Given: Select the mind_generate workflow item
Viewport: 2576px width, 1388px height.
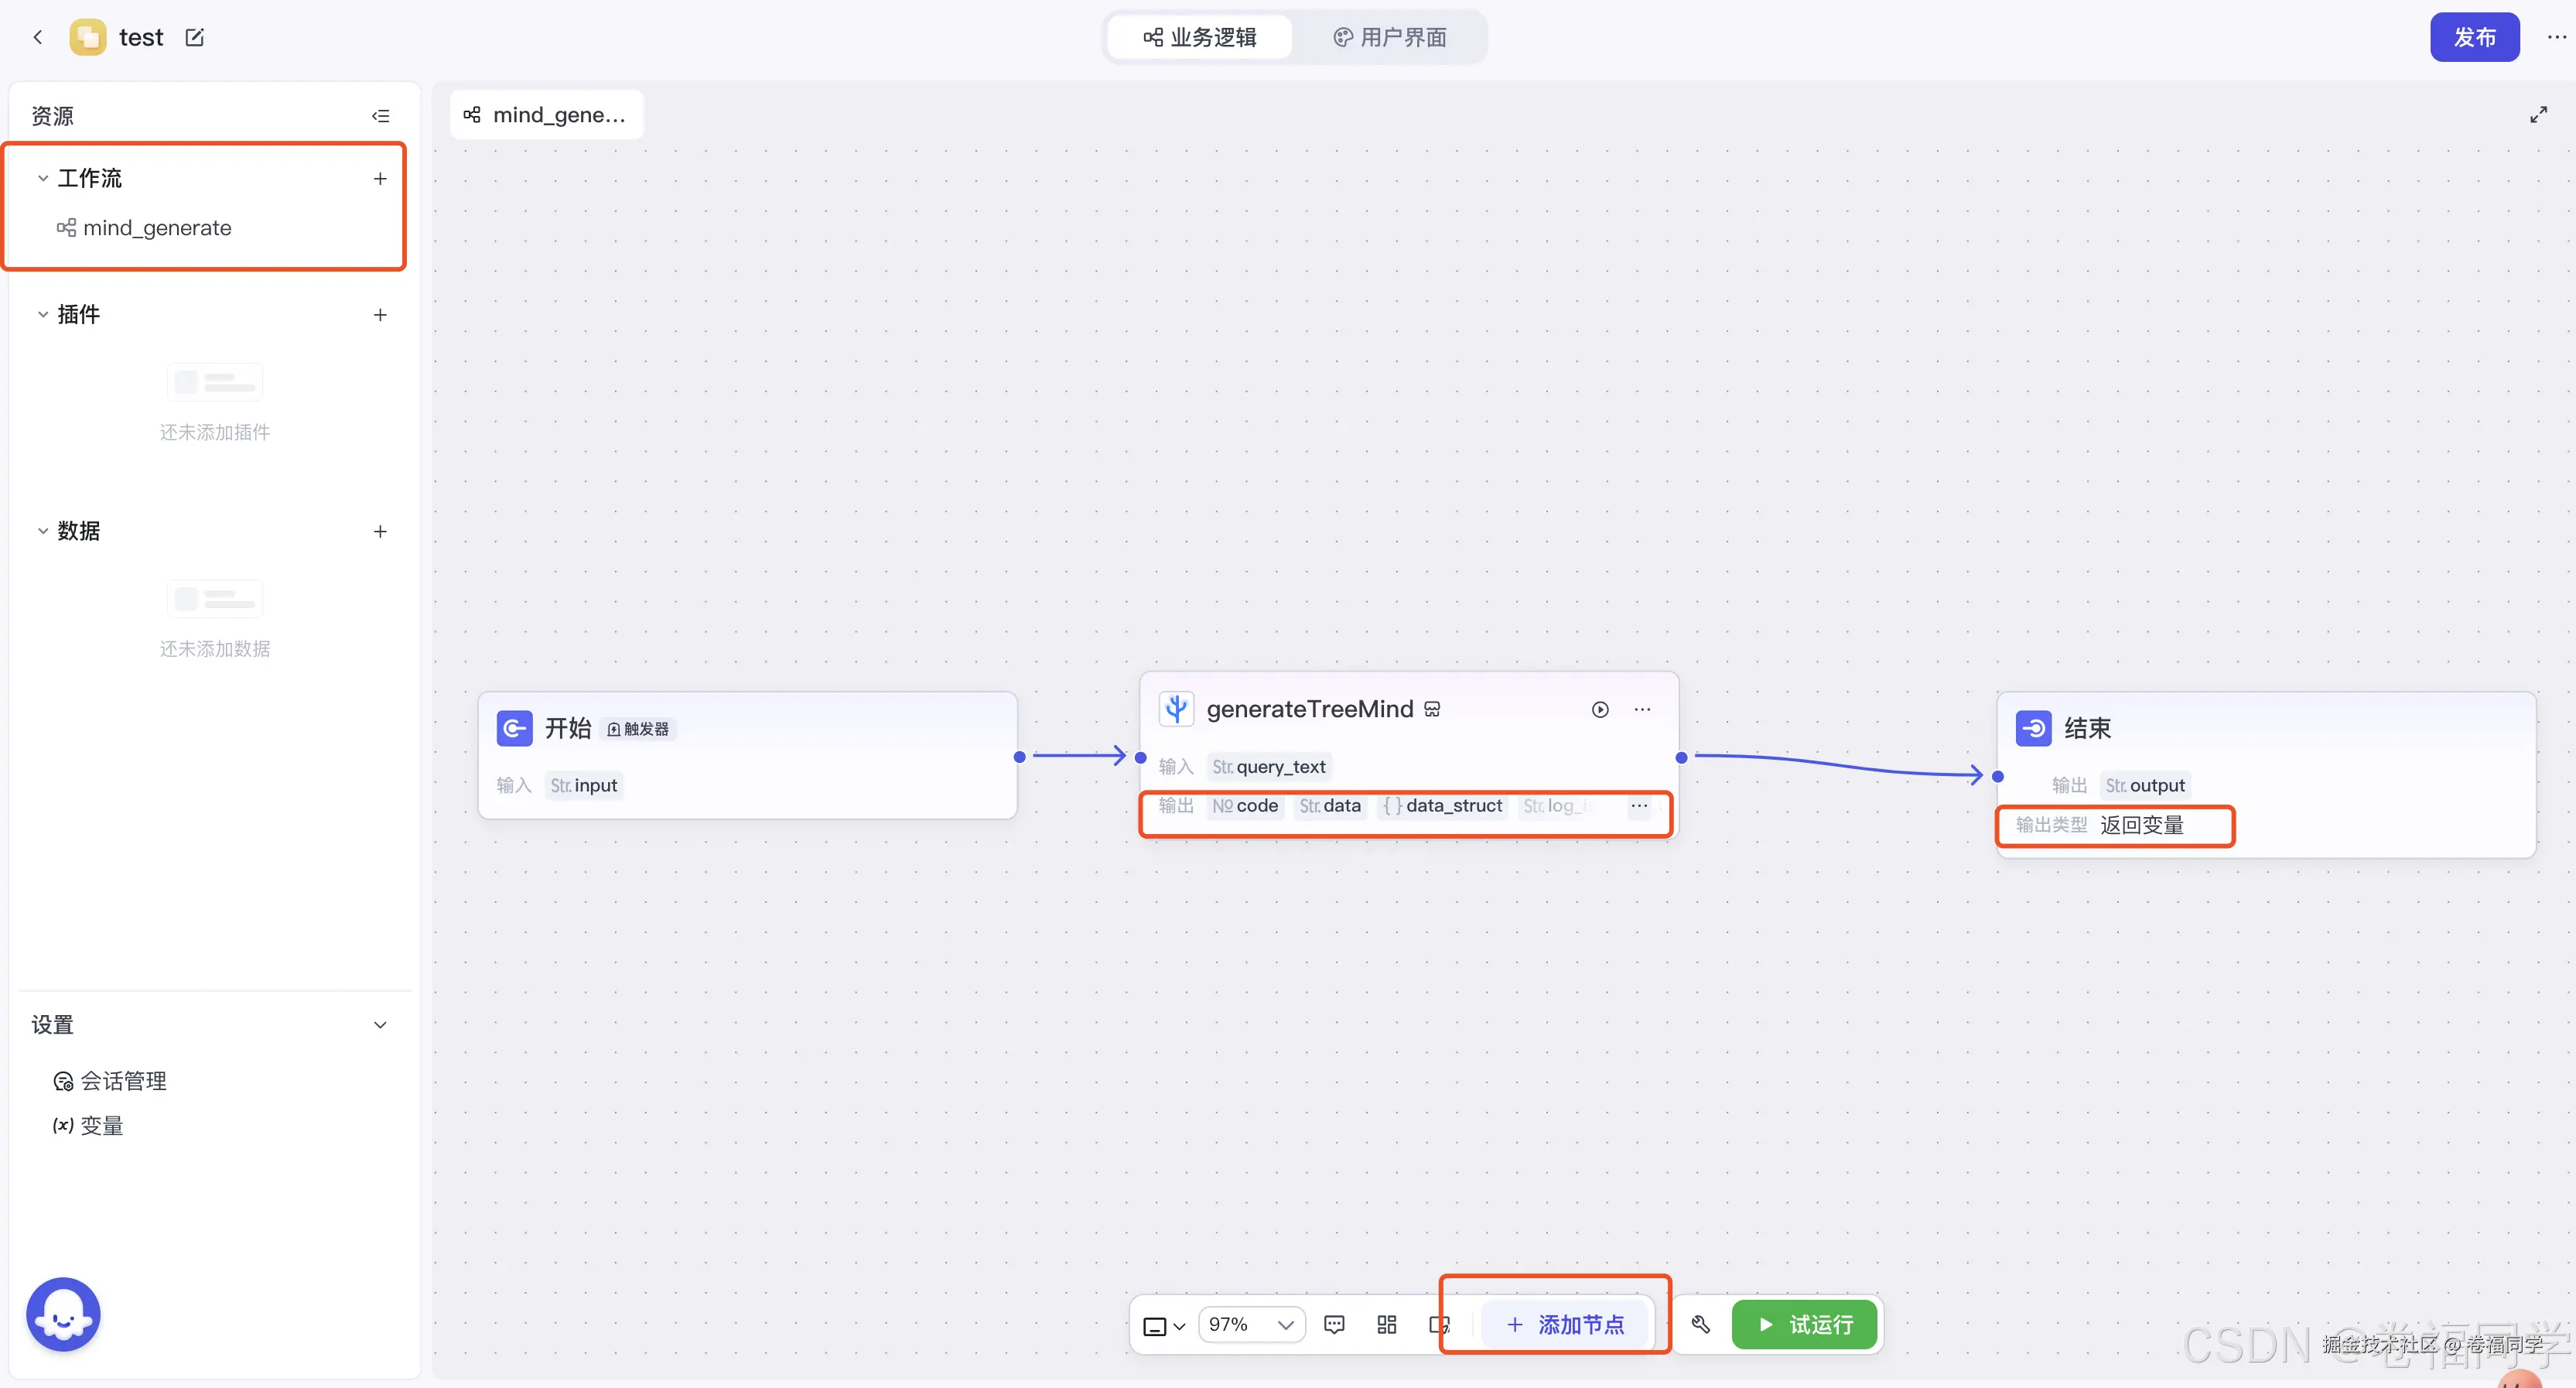Looking at the screenshot, I should pyautogui.click(x=157, y=228).
